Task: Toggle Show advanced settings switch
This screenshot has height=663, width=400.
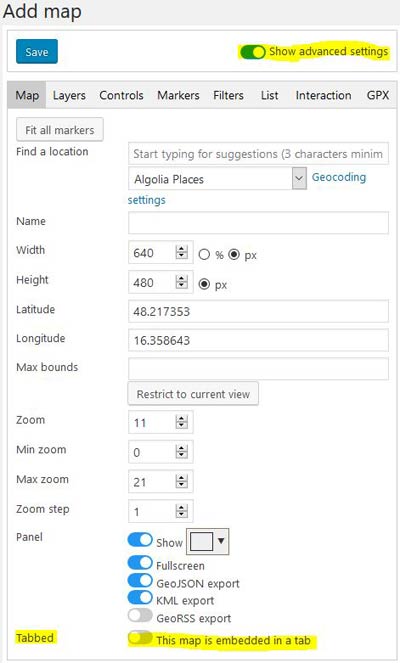Action: 252,52
